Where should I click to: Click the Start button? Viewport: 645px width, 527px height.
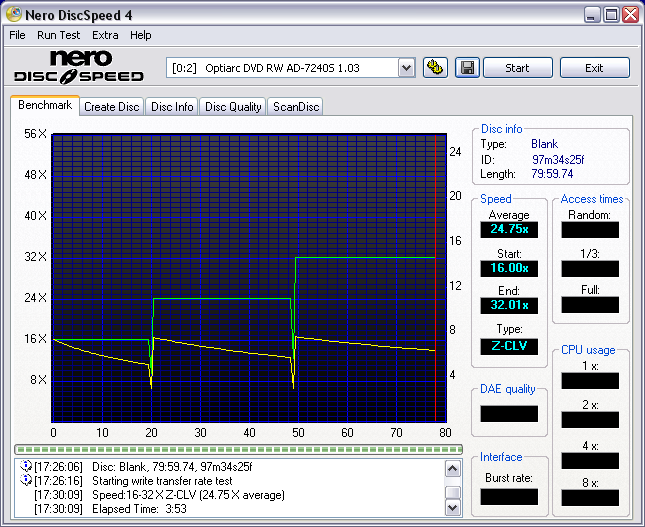click(x=517, y=68)
